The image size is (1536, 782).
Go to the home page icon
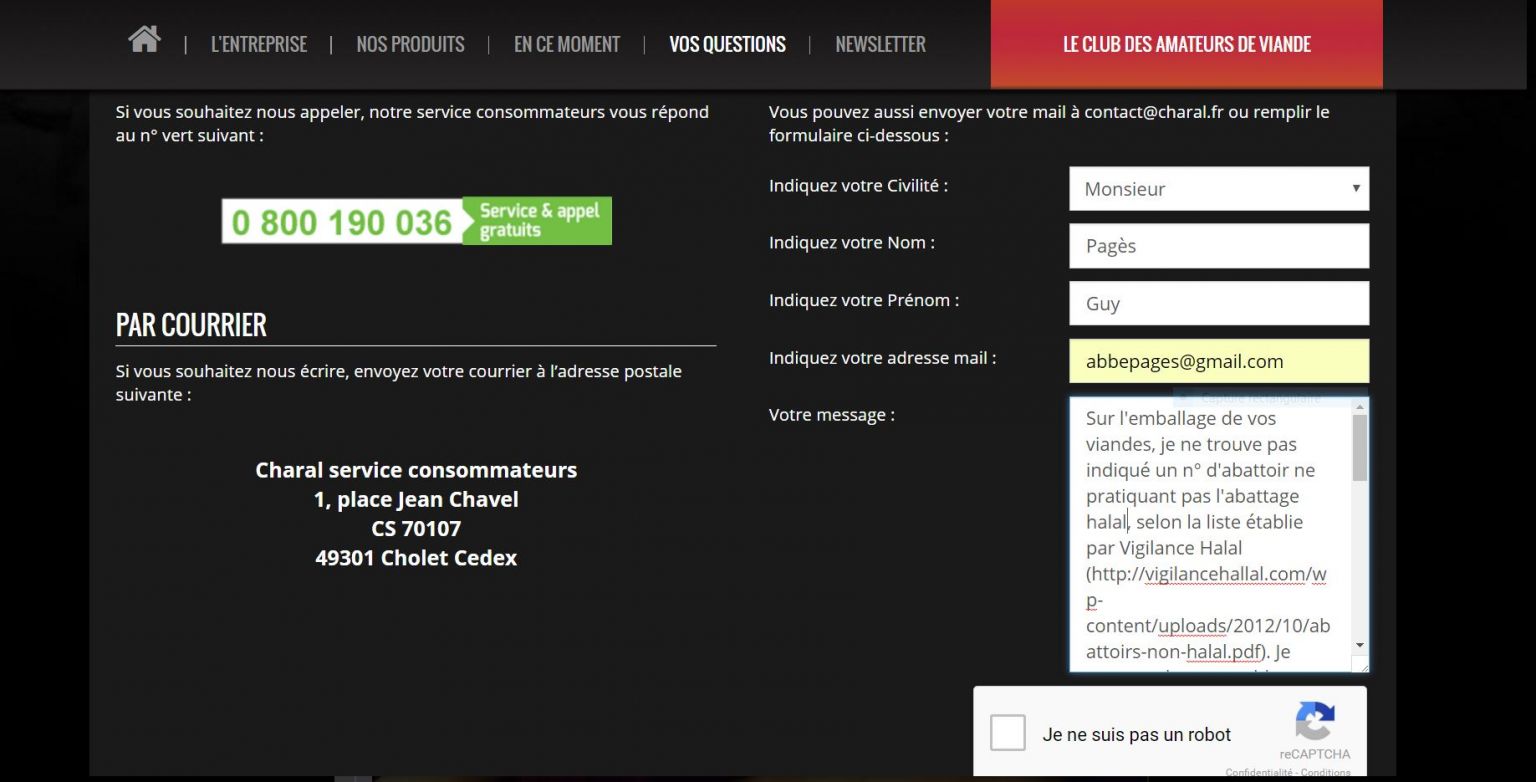point(144,39)
